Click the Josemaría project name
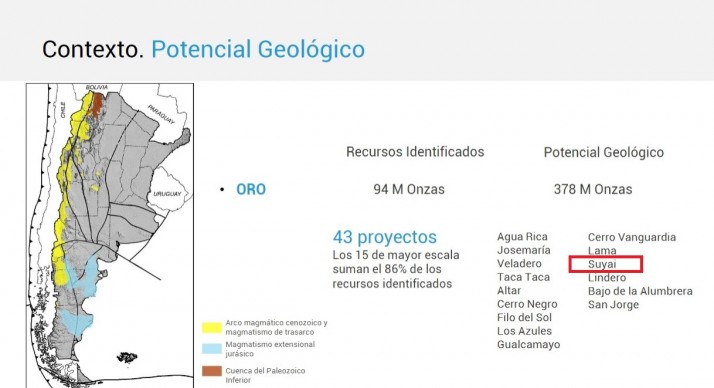This screenshot has height=388, width=714. pyautogui.click(x=524, y=250)
